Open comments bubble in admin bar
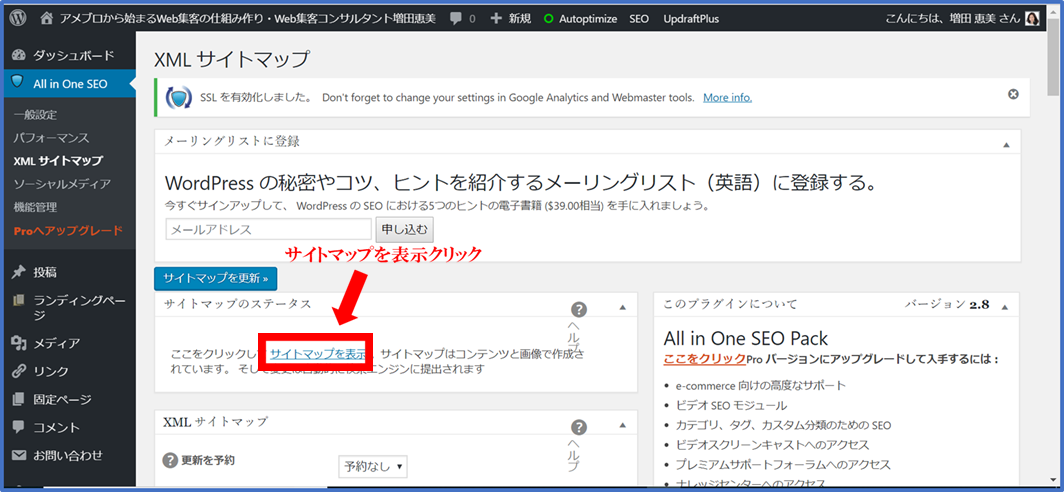Screen dimensions: 1064x492 pyautogui.click(x=456, y=19)
